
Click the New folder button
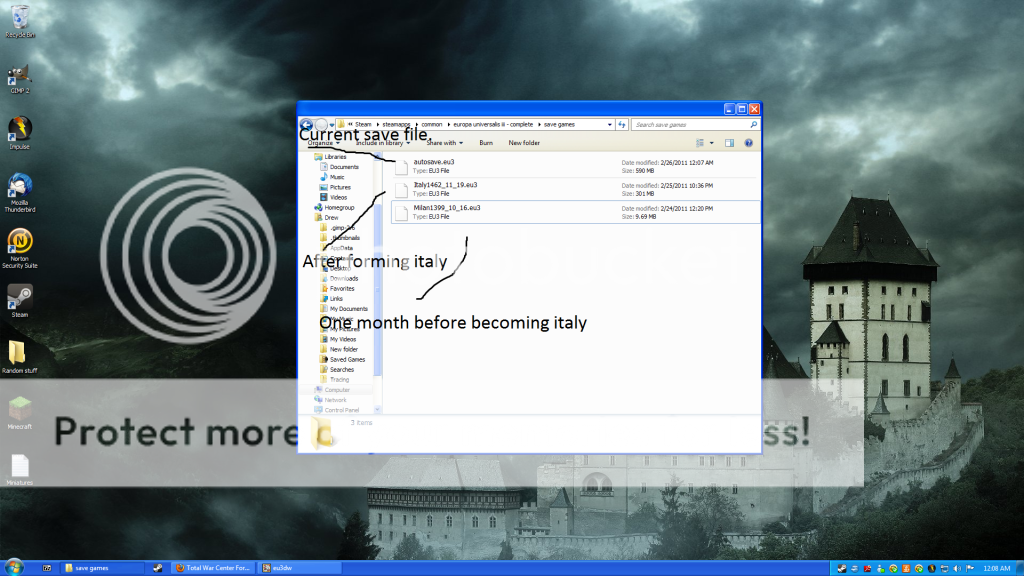pos(524,143)
